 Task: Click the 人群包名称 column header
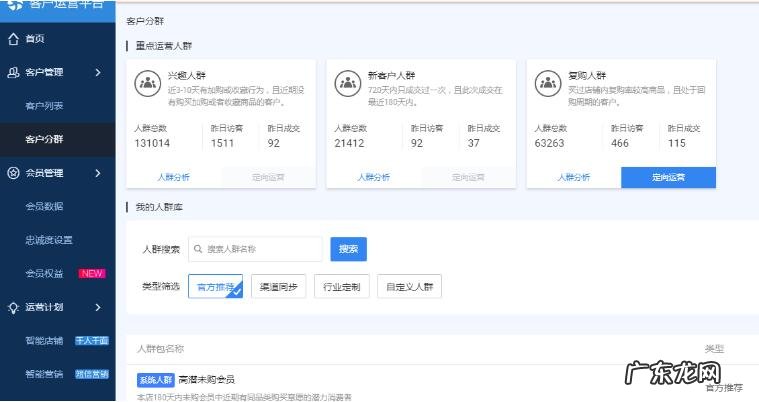(x=160, y=349)
